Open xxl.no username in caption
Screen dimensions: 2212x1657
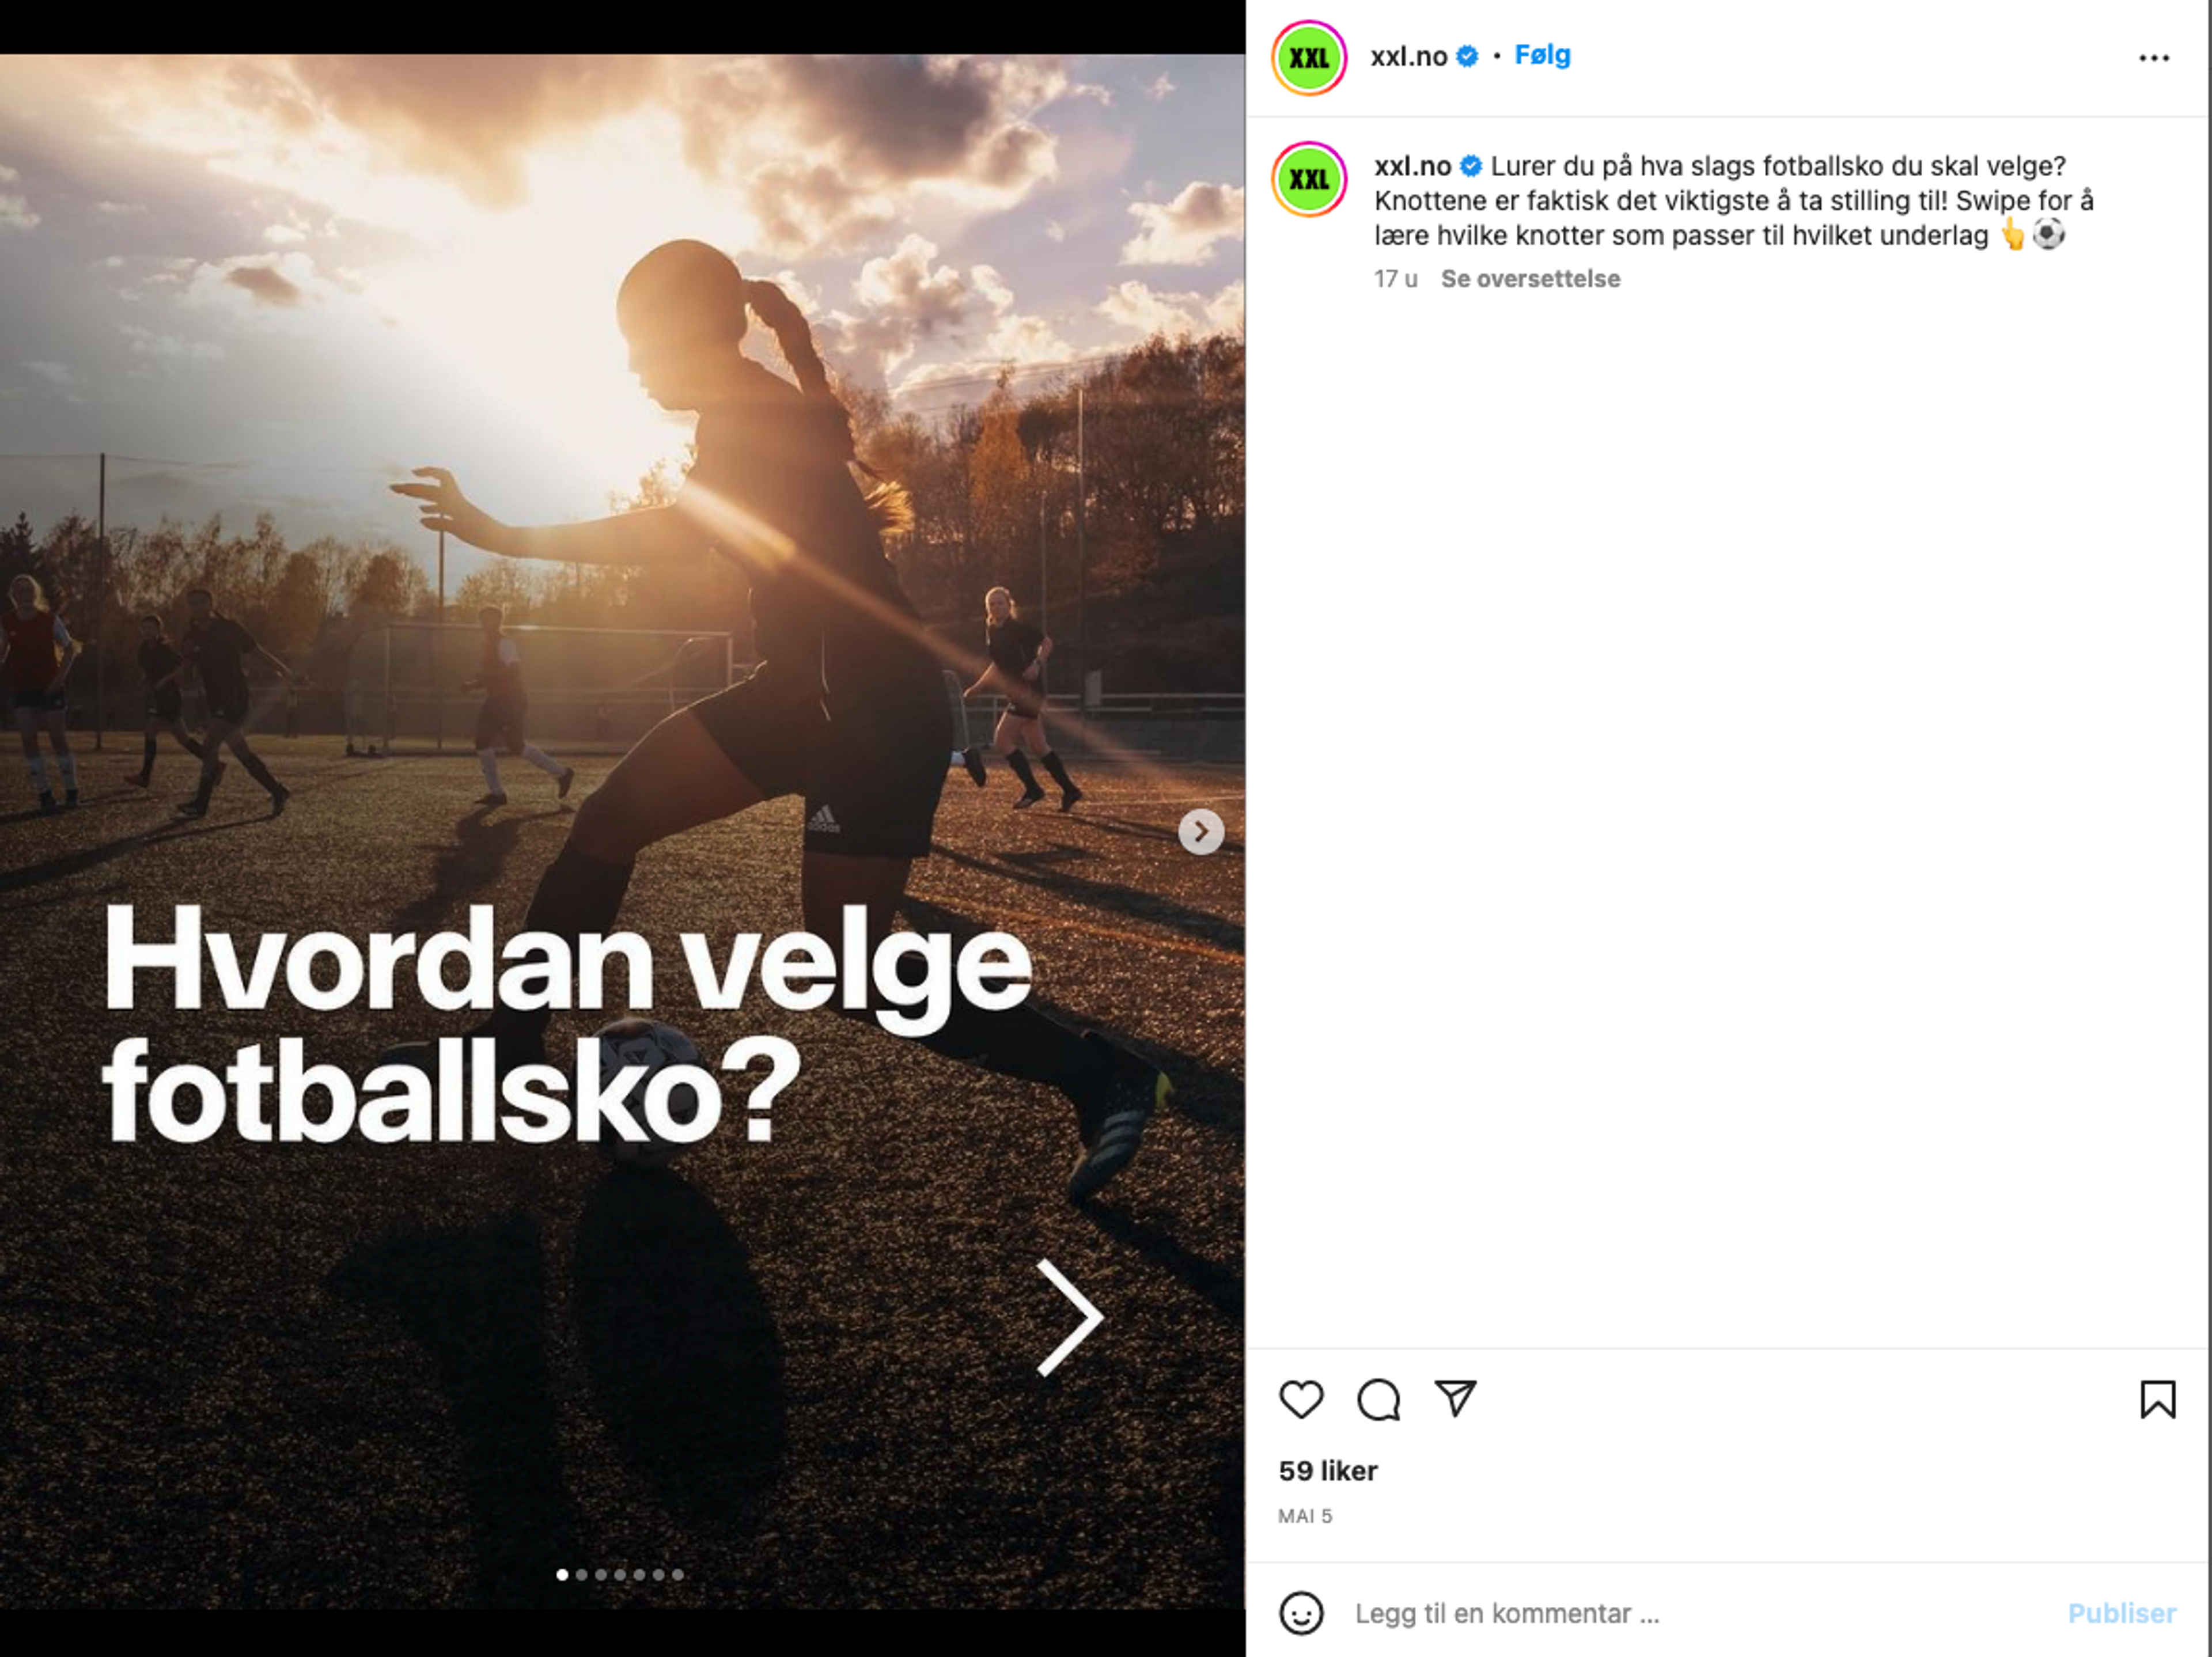click(x=1412, y=166)
